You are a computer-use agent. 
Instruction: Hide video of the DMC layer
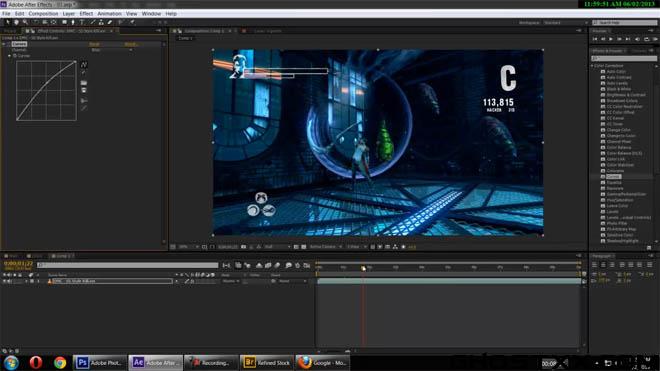5,281
